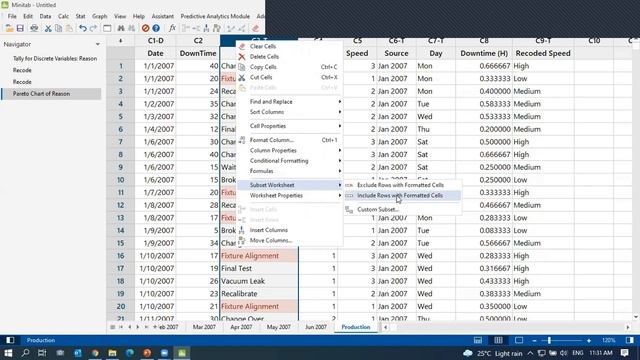Expand the Navigator dropdown arrow
640x360 pixels.
point(98,44)
